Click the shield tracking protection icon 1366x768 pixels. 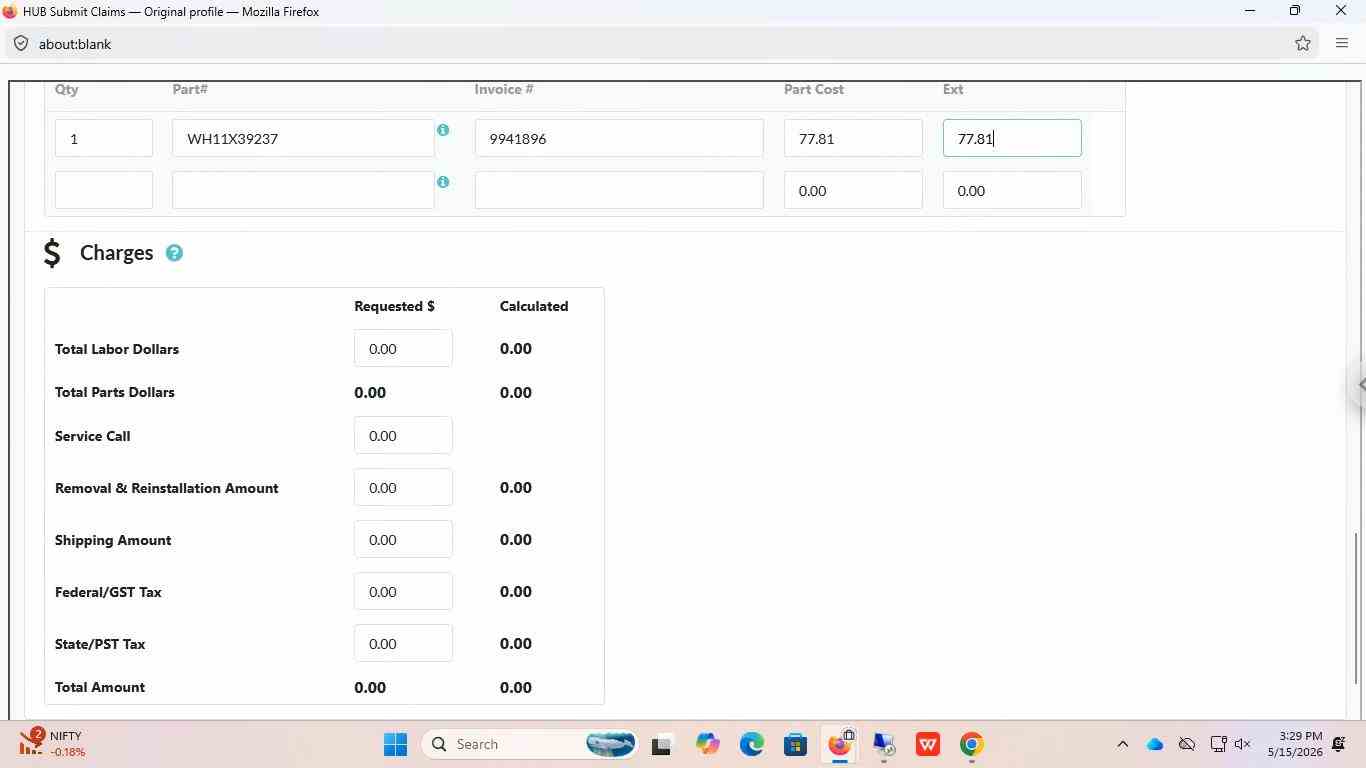point(21,43)
